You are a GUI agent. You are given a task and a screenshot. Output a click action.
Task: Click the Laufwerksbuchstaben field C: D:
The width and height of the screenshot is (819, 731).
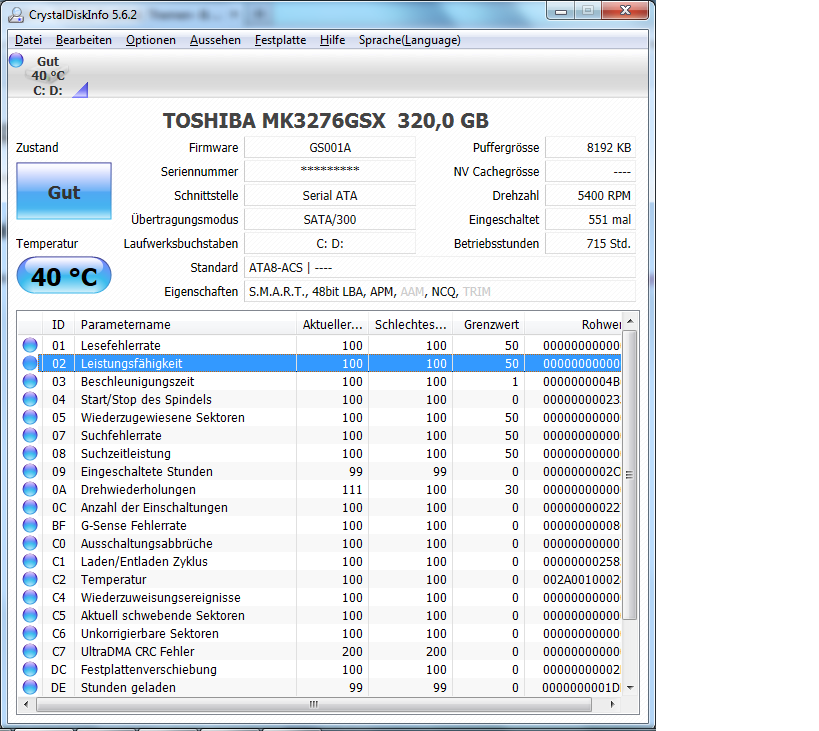330,243
